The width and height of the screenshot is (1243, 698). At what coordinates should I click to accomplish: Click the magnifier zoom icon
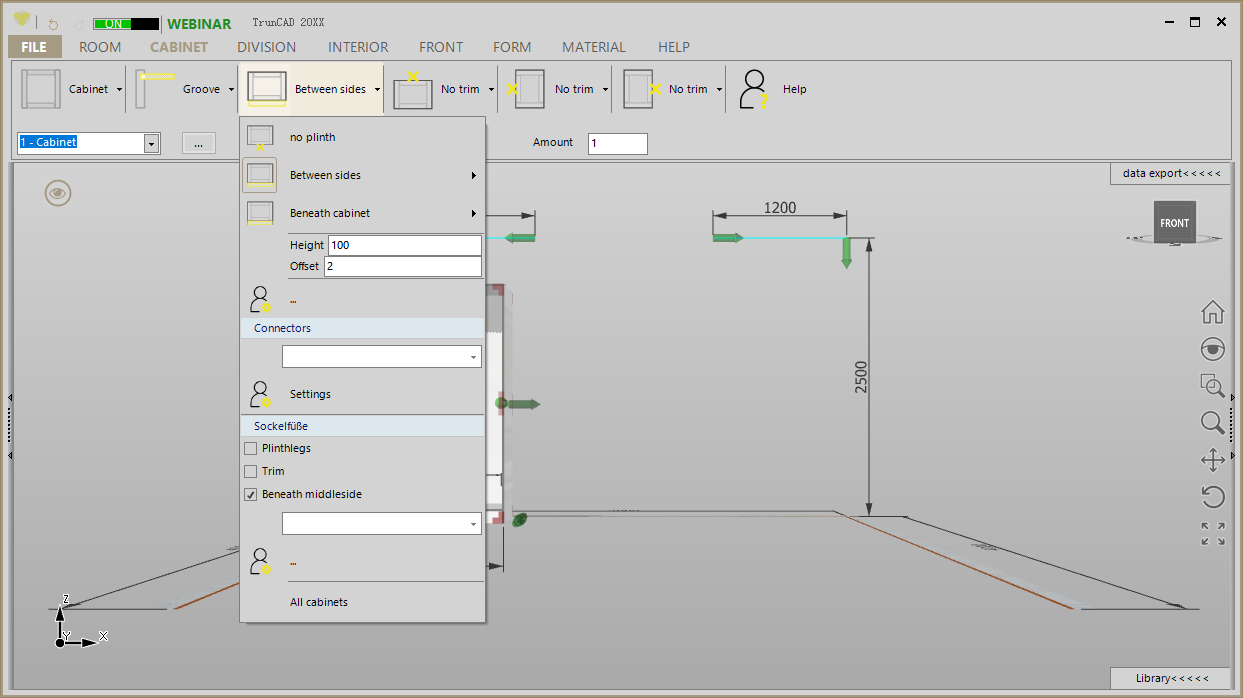[x=1212, y=422]
